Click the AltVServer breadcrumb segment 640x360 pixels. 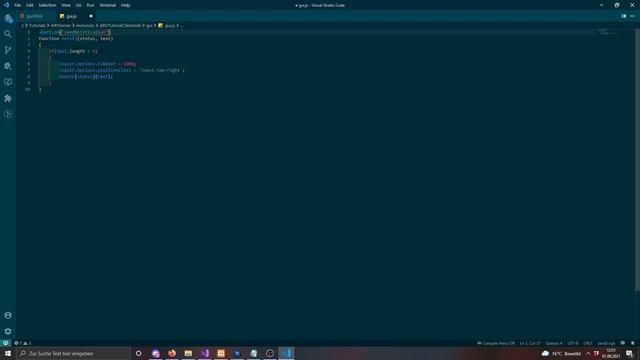[x=61, y=26]
